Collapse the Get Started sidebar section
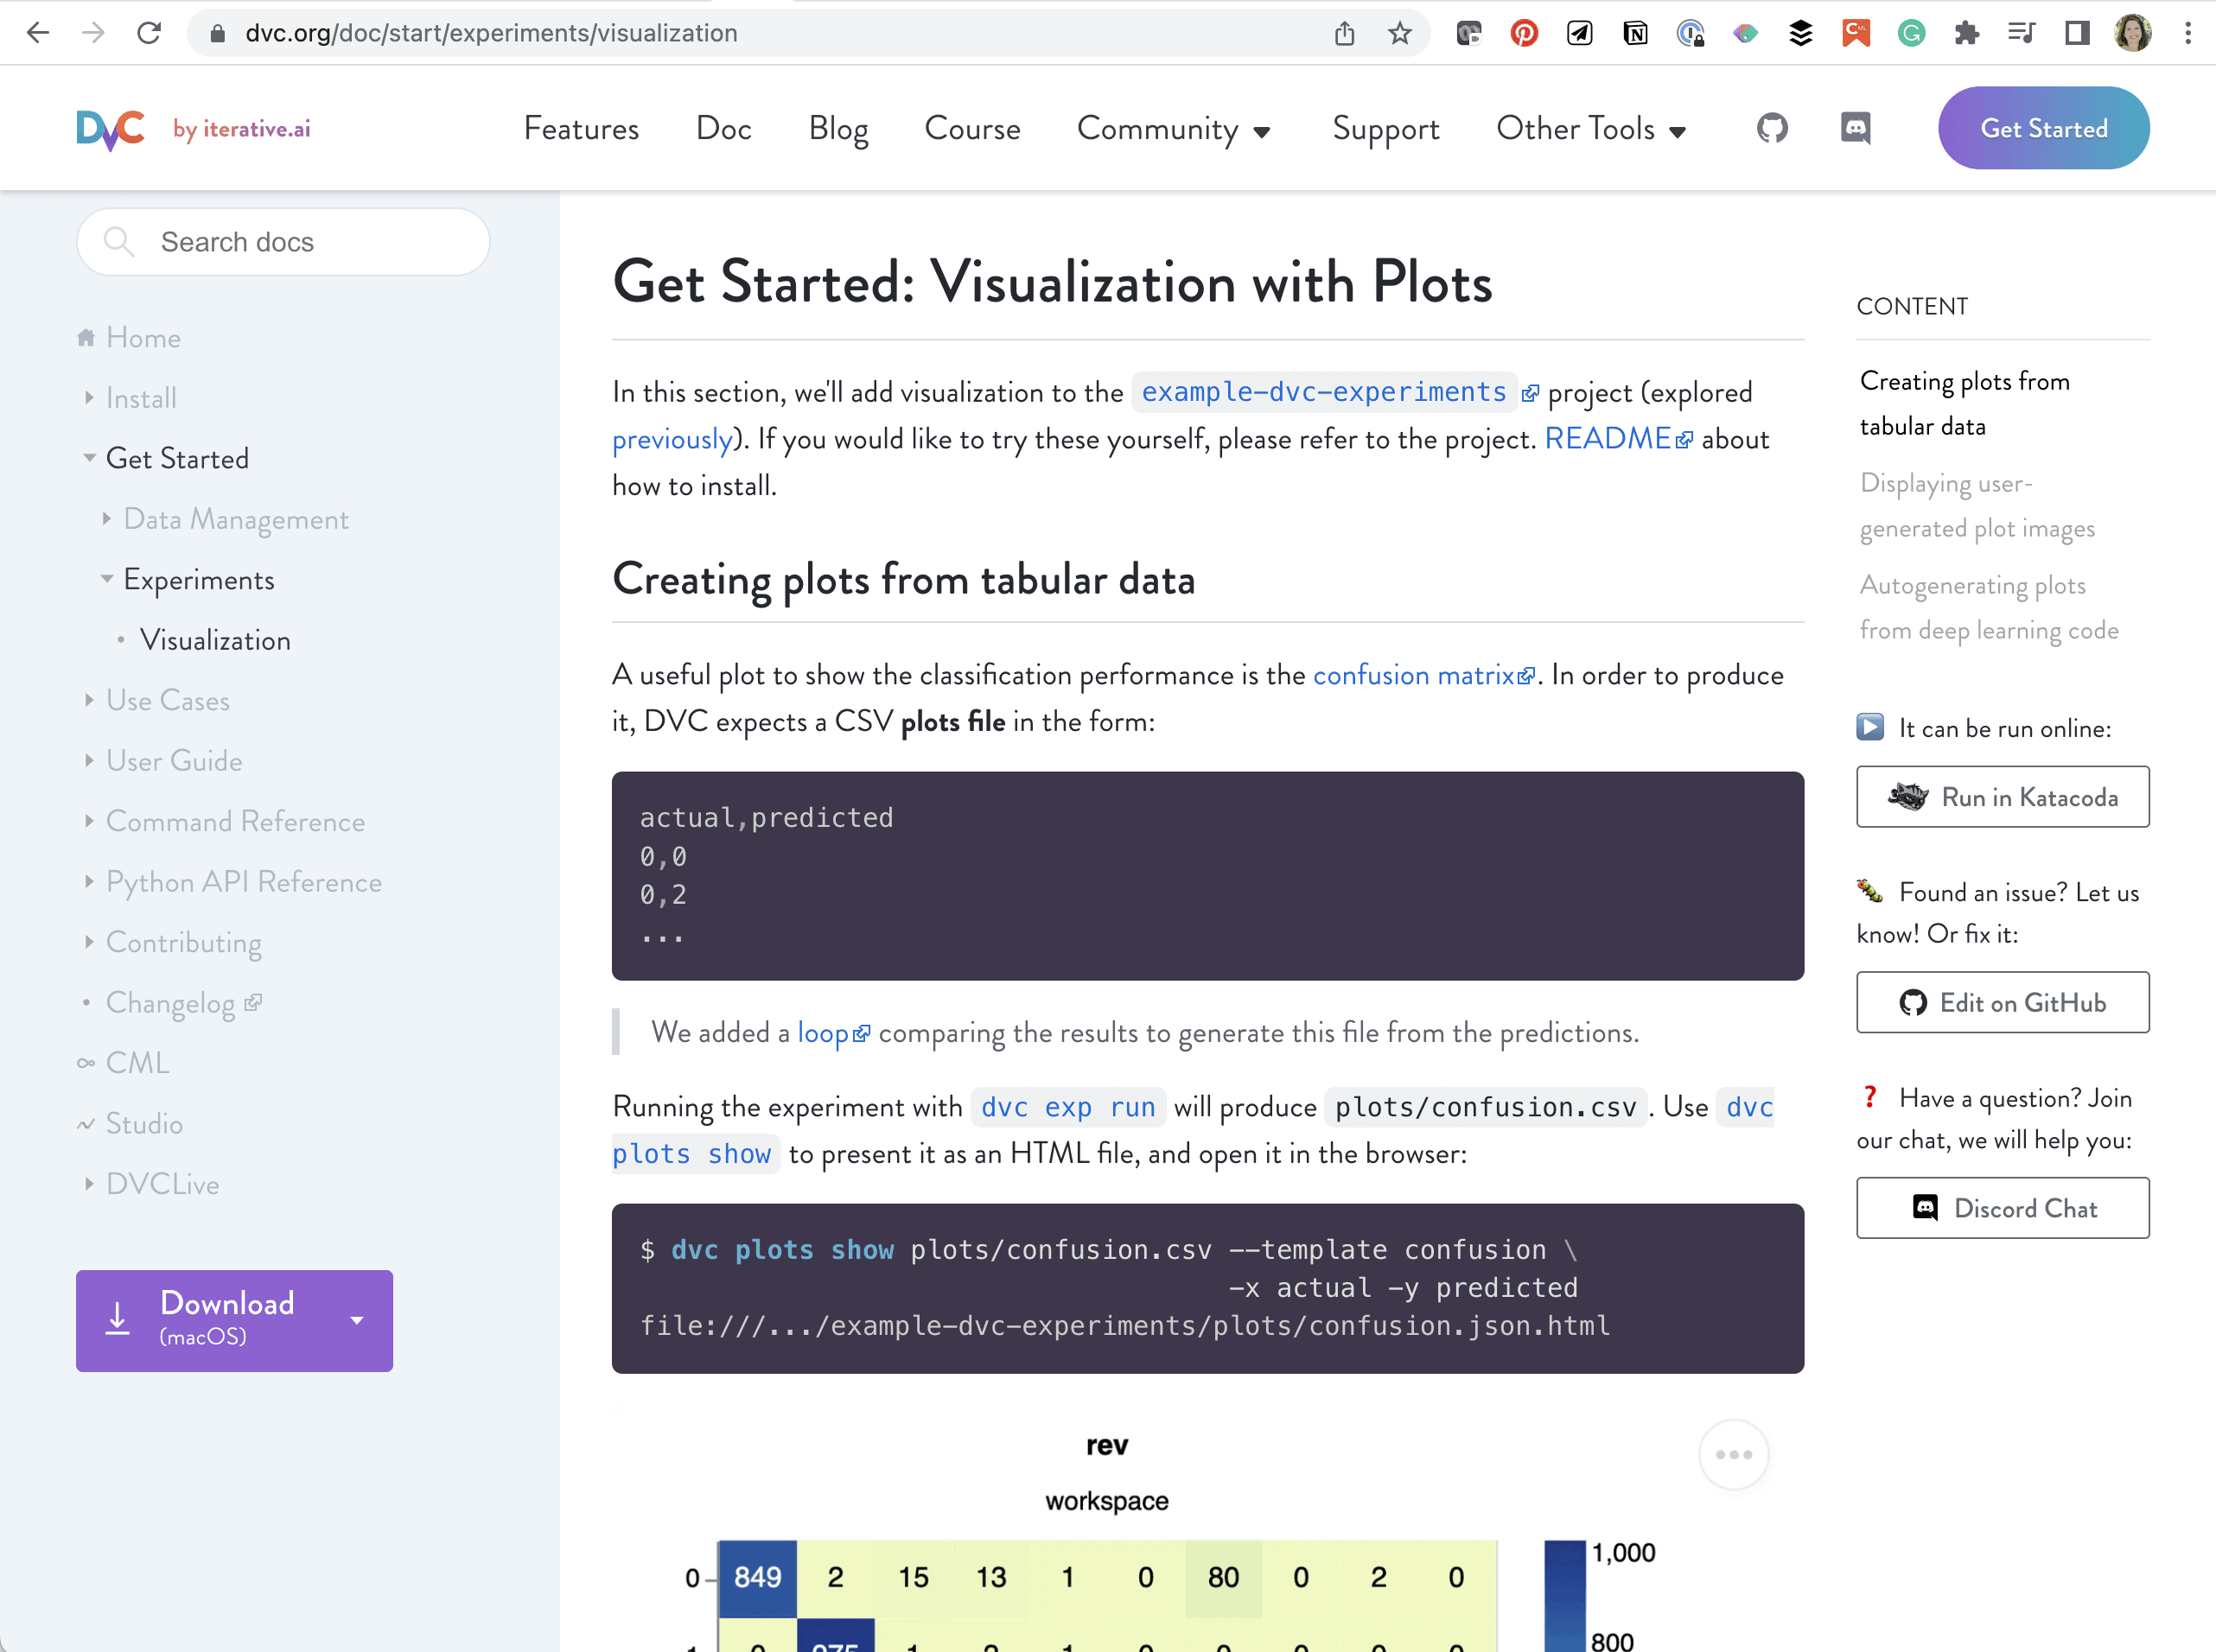This screenshot has width=2216, height=1652. coord(90,458)
